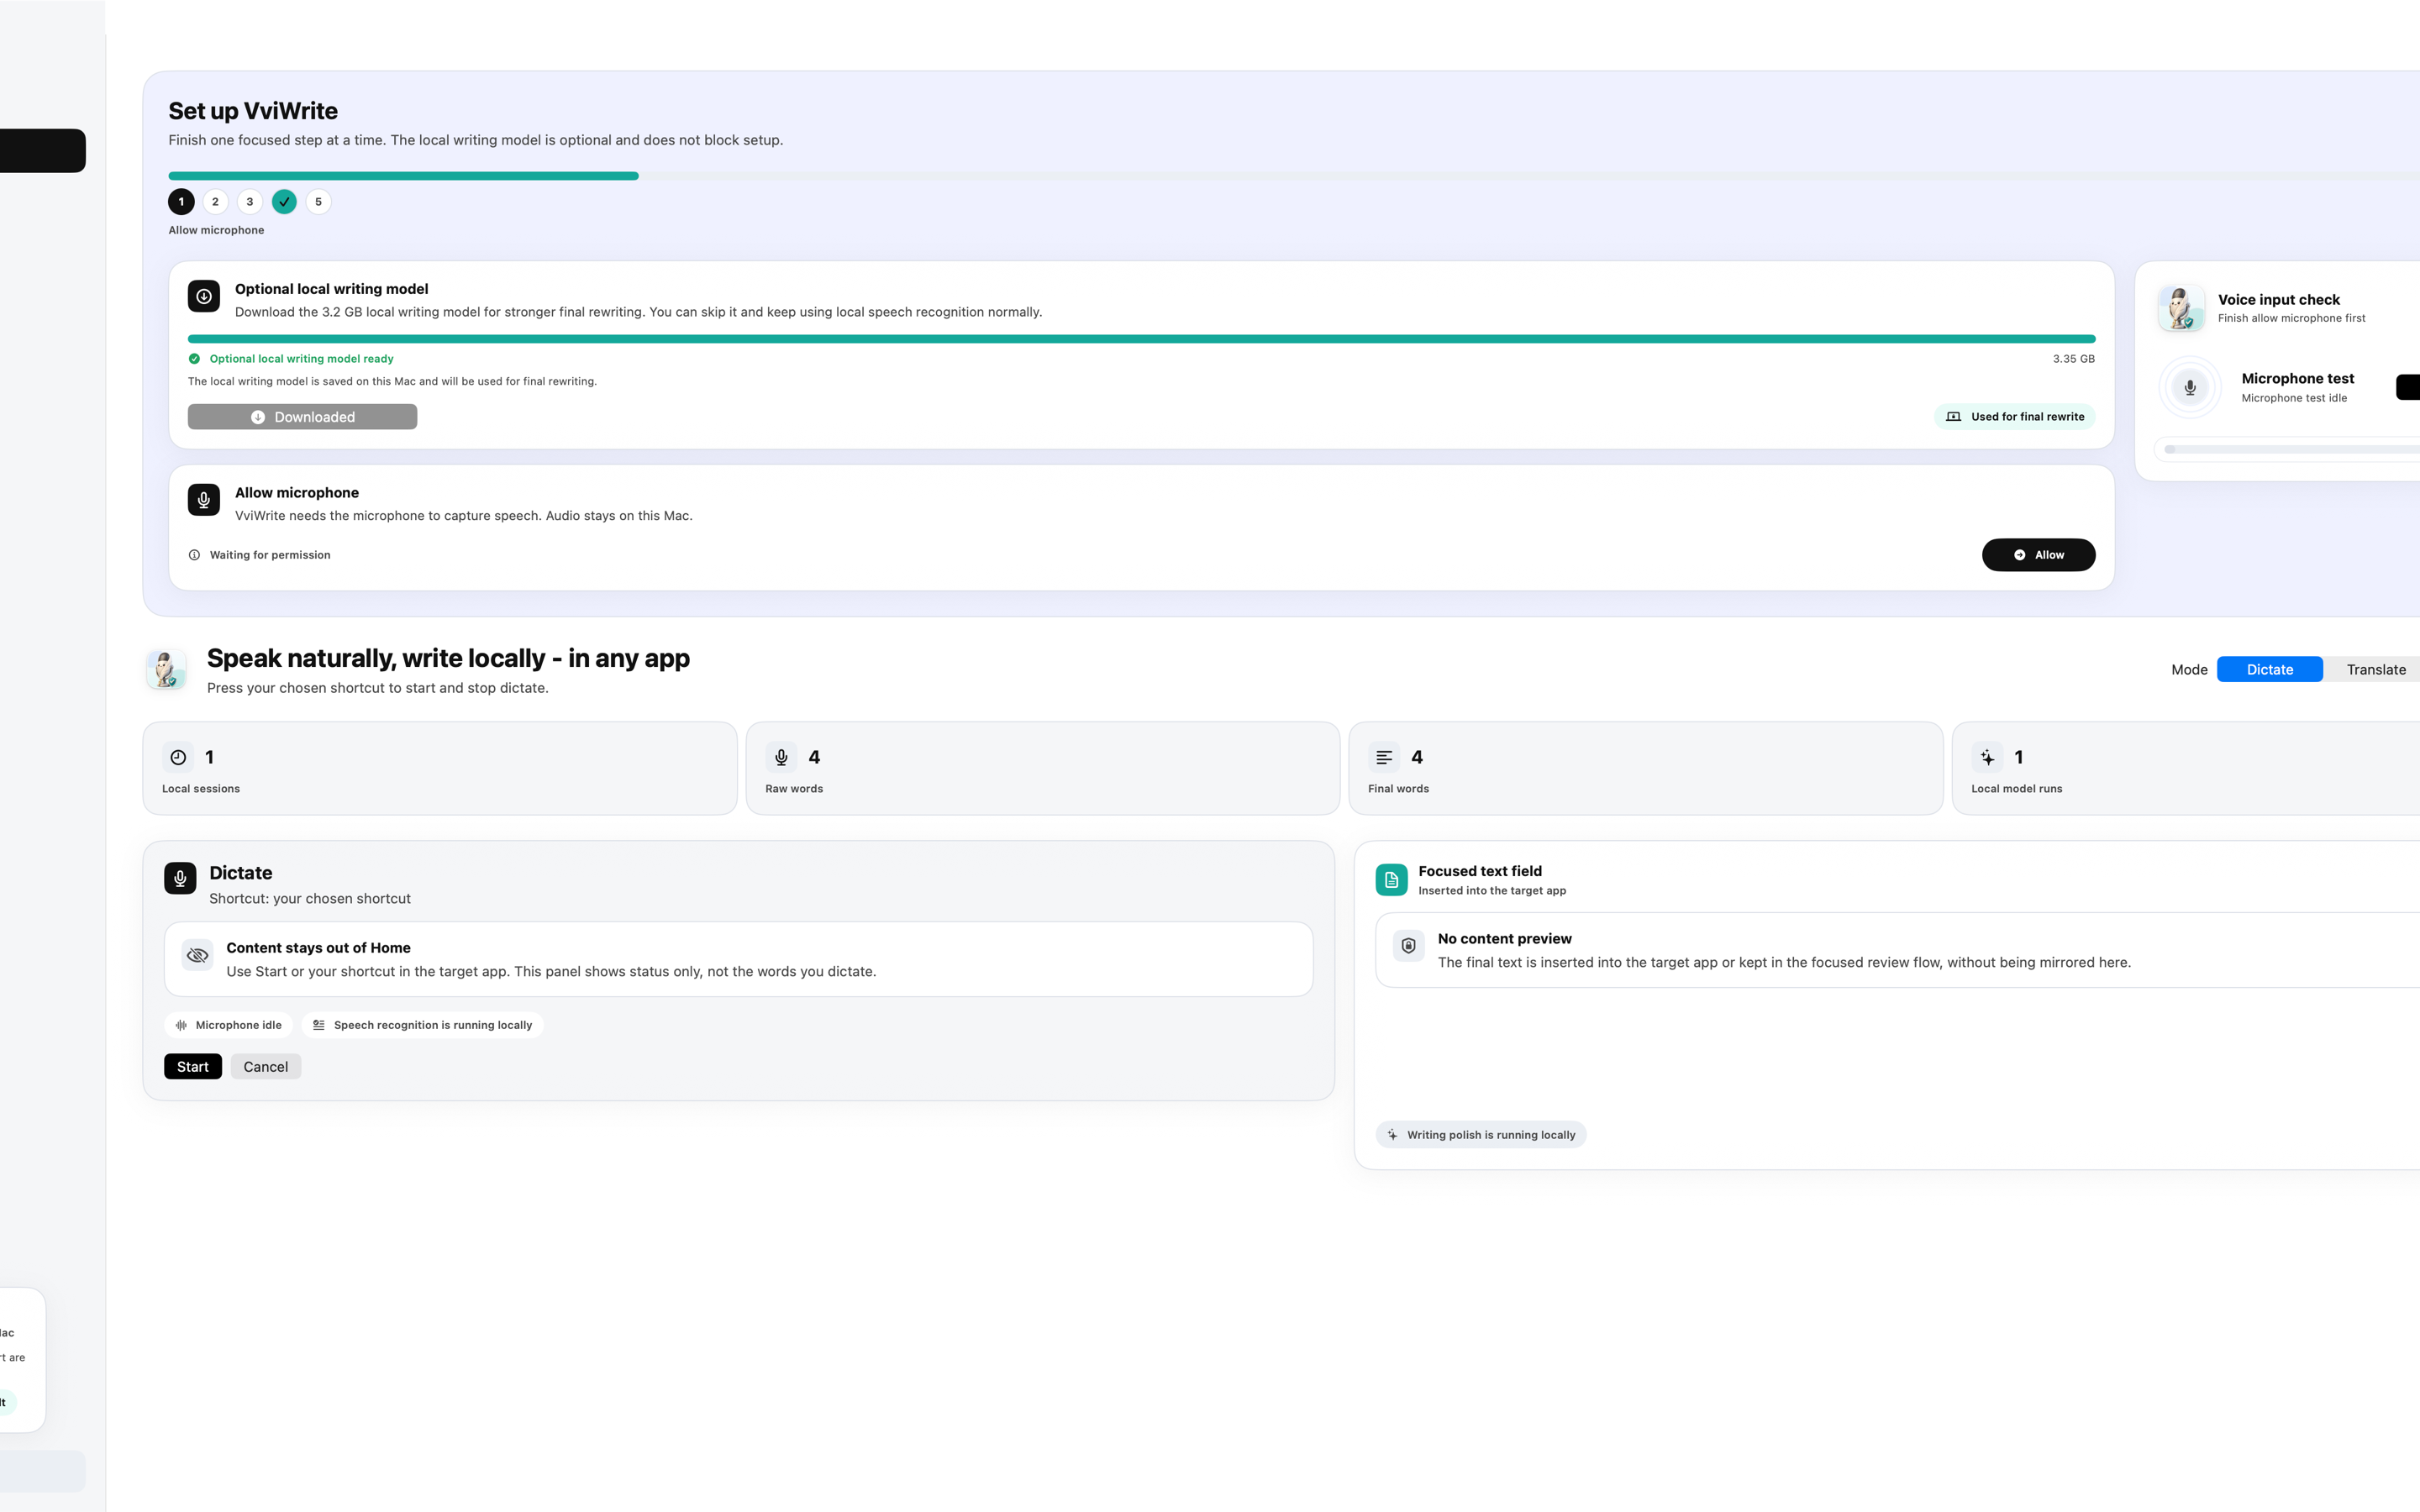This screenshot has height=1512, width=2420.
Task: Click the Final words stat card
Action: pos(1646,769)
